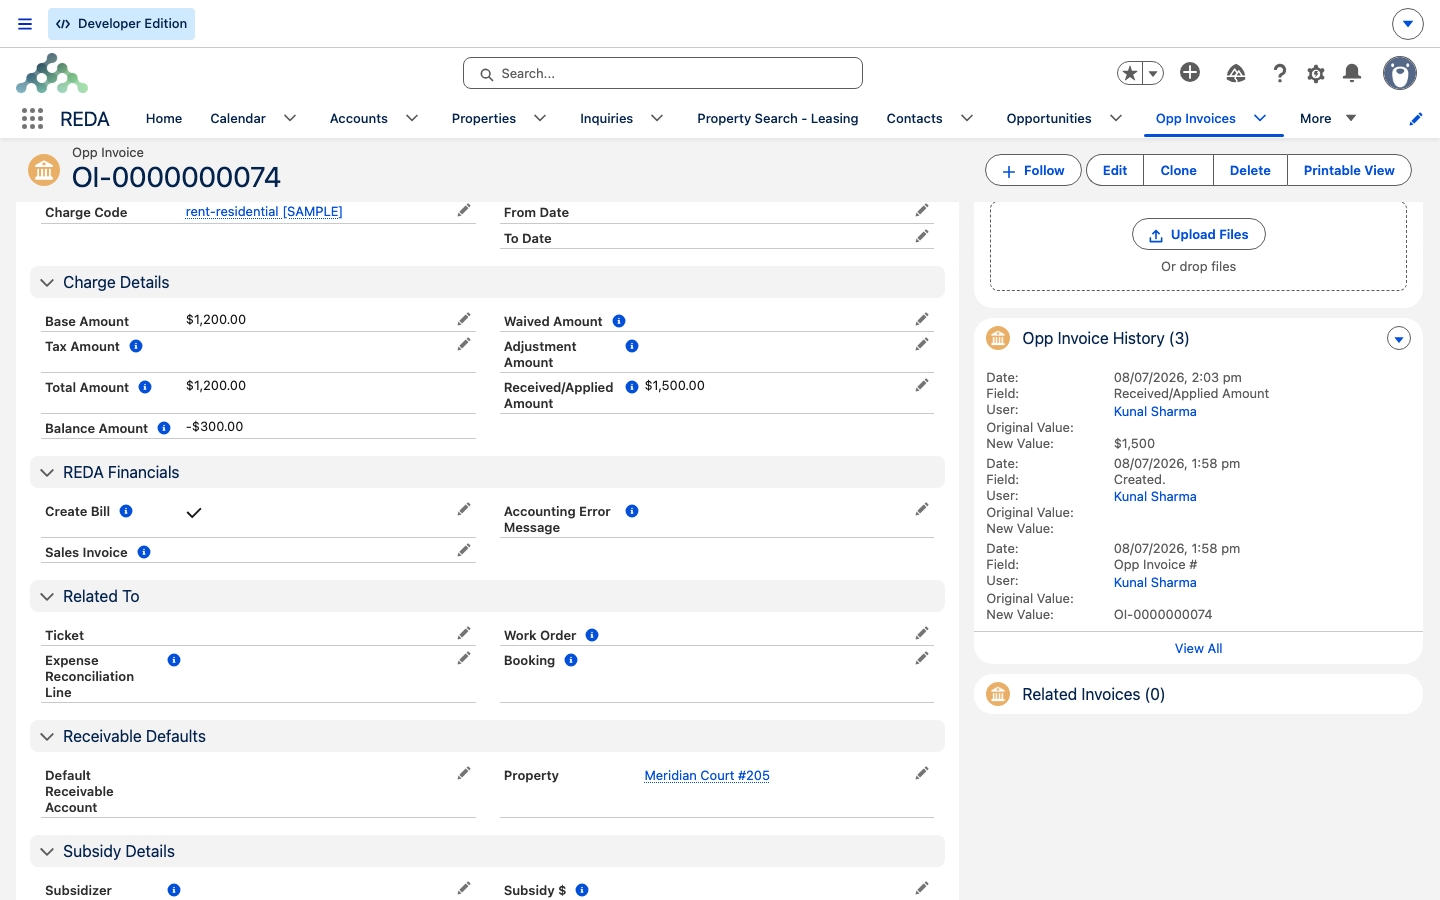Go to the Home tab
Image resolution: width=1440 pixels, height=900 pixels.
164,118
